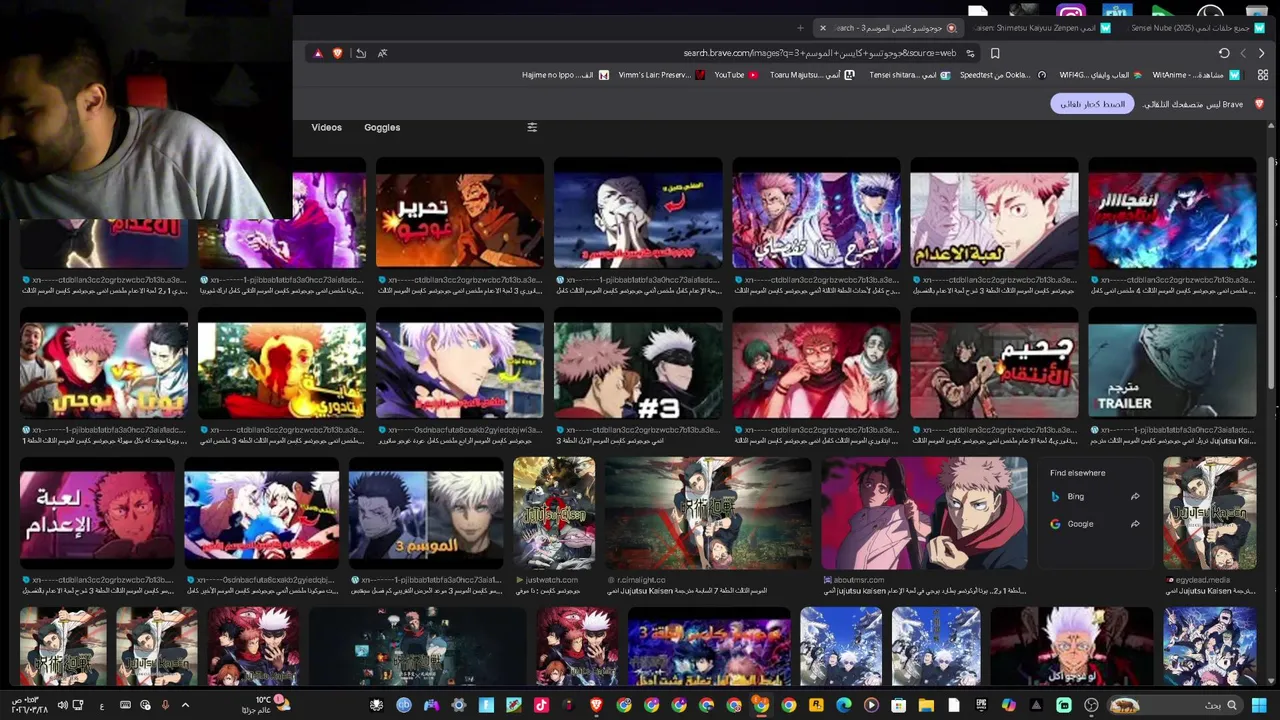Switch to the Goggles search tab
Screen dimensions: 1280x720
[382, 127]
